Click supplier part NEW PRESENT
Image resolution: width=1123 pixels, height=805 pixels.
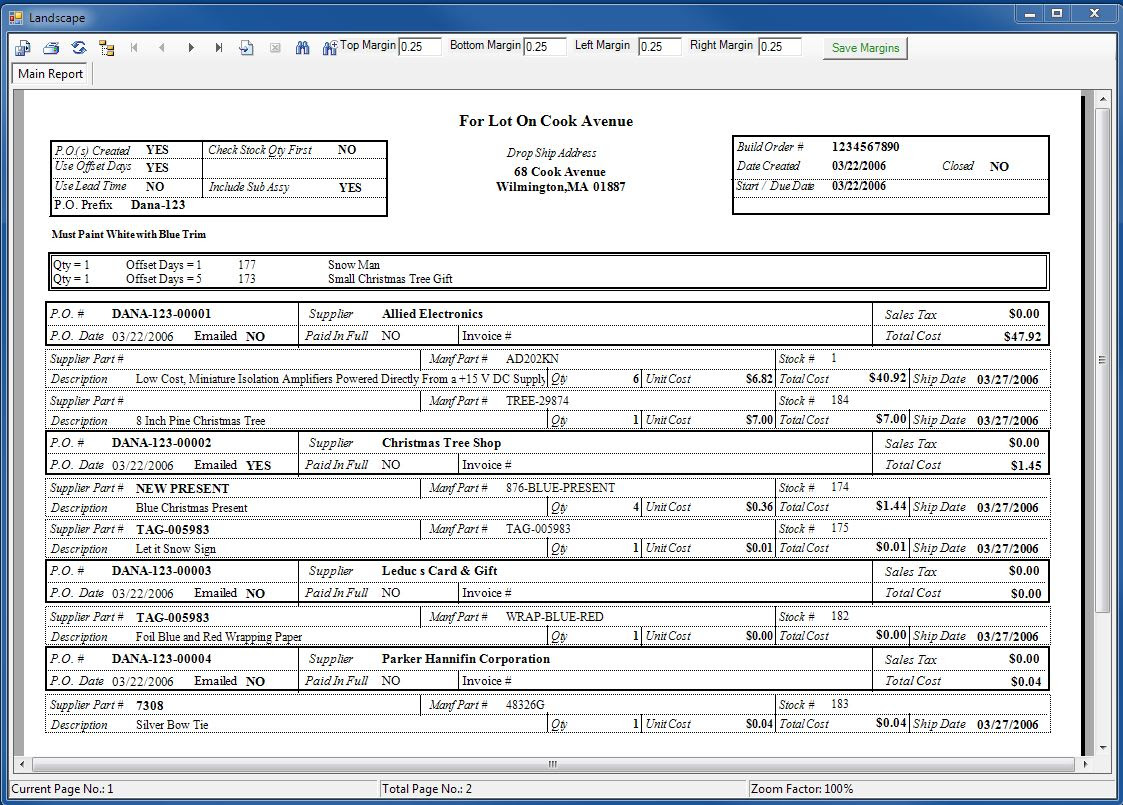coord(183,488)
